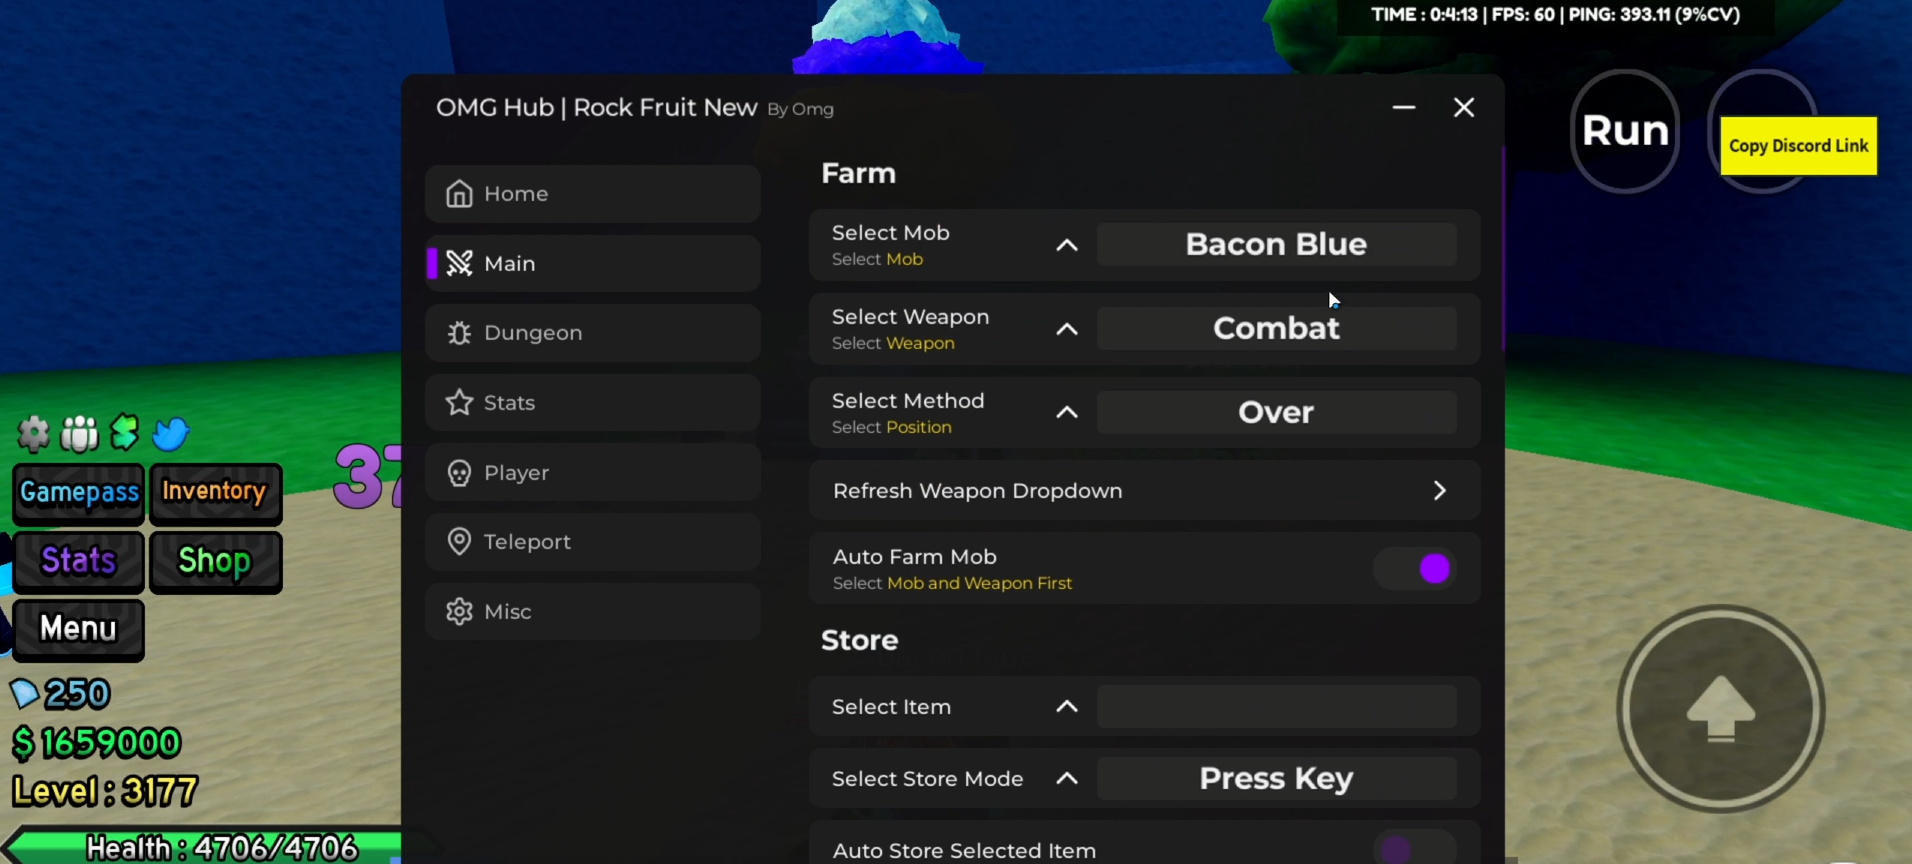1912x864 pixels.
Task: Click Refresh Weapon Dropdown button
Action: (x=1143, y=491)
